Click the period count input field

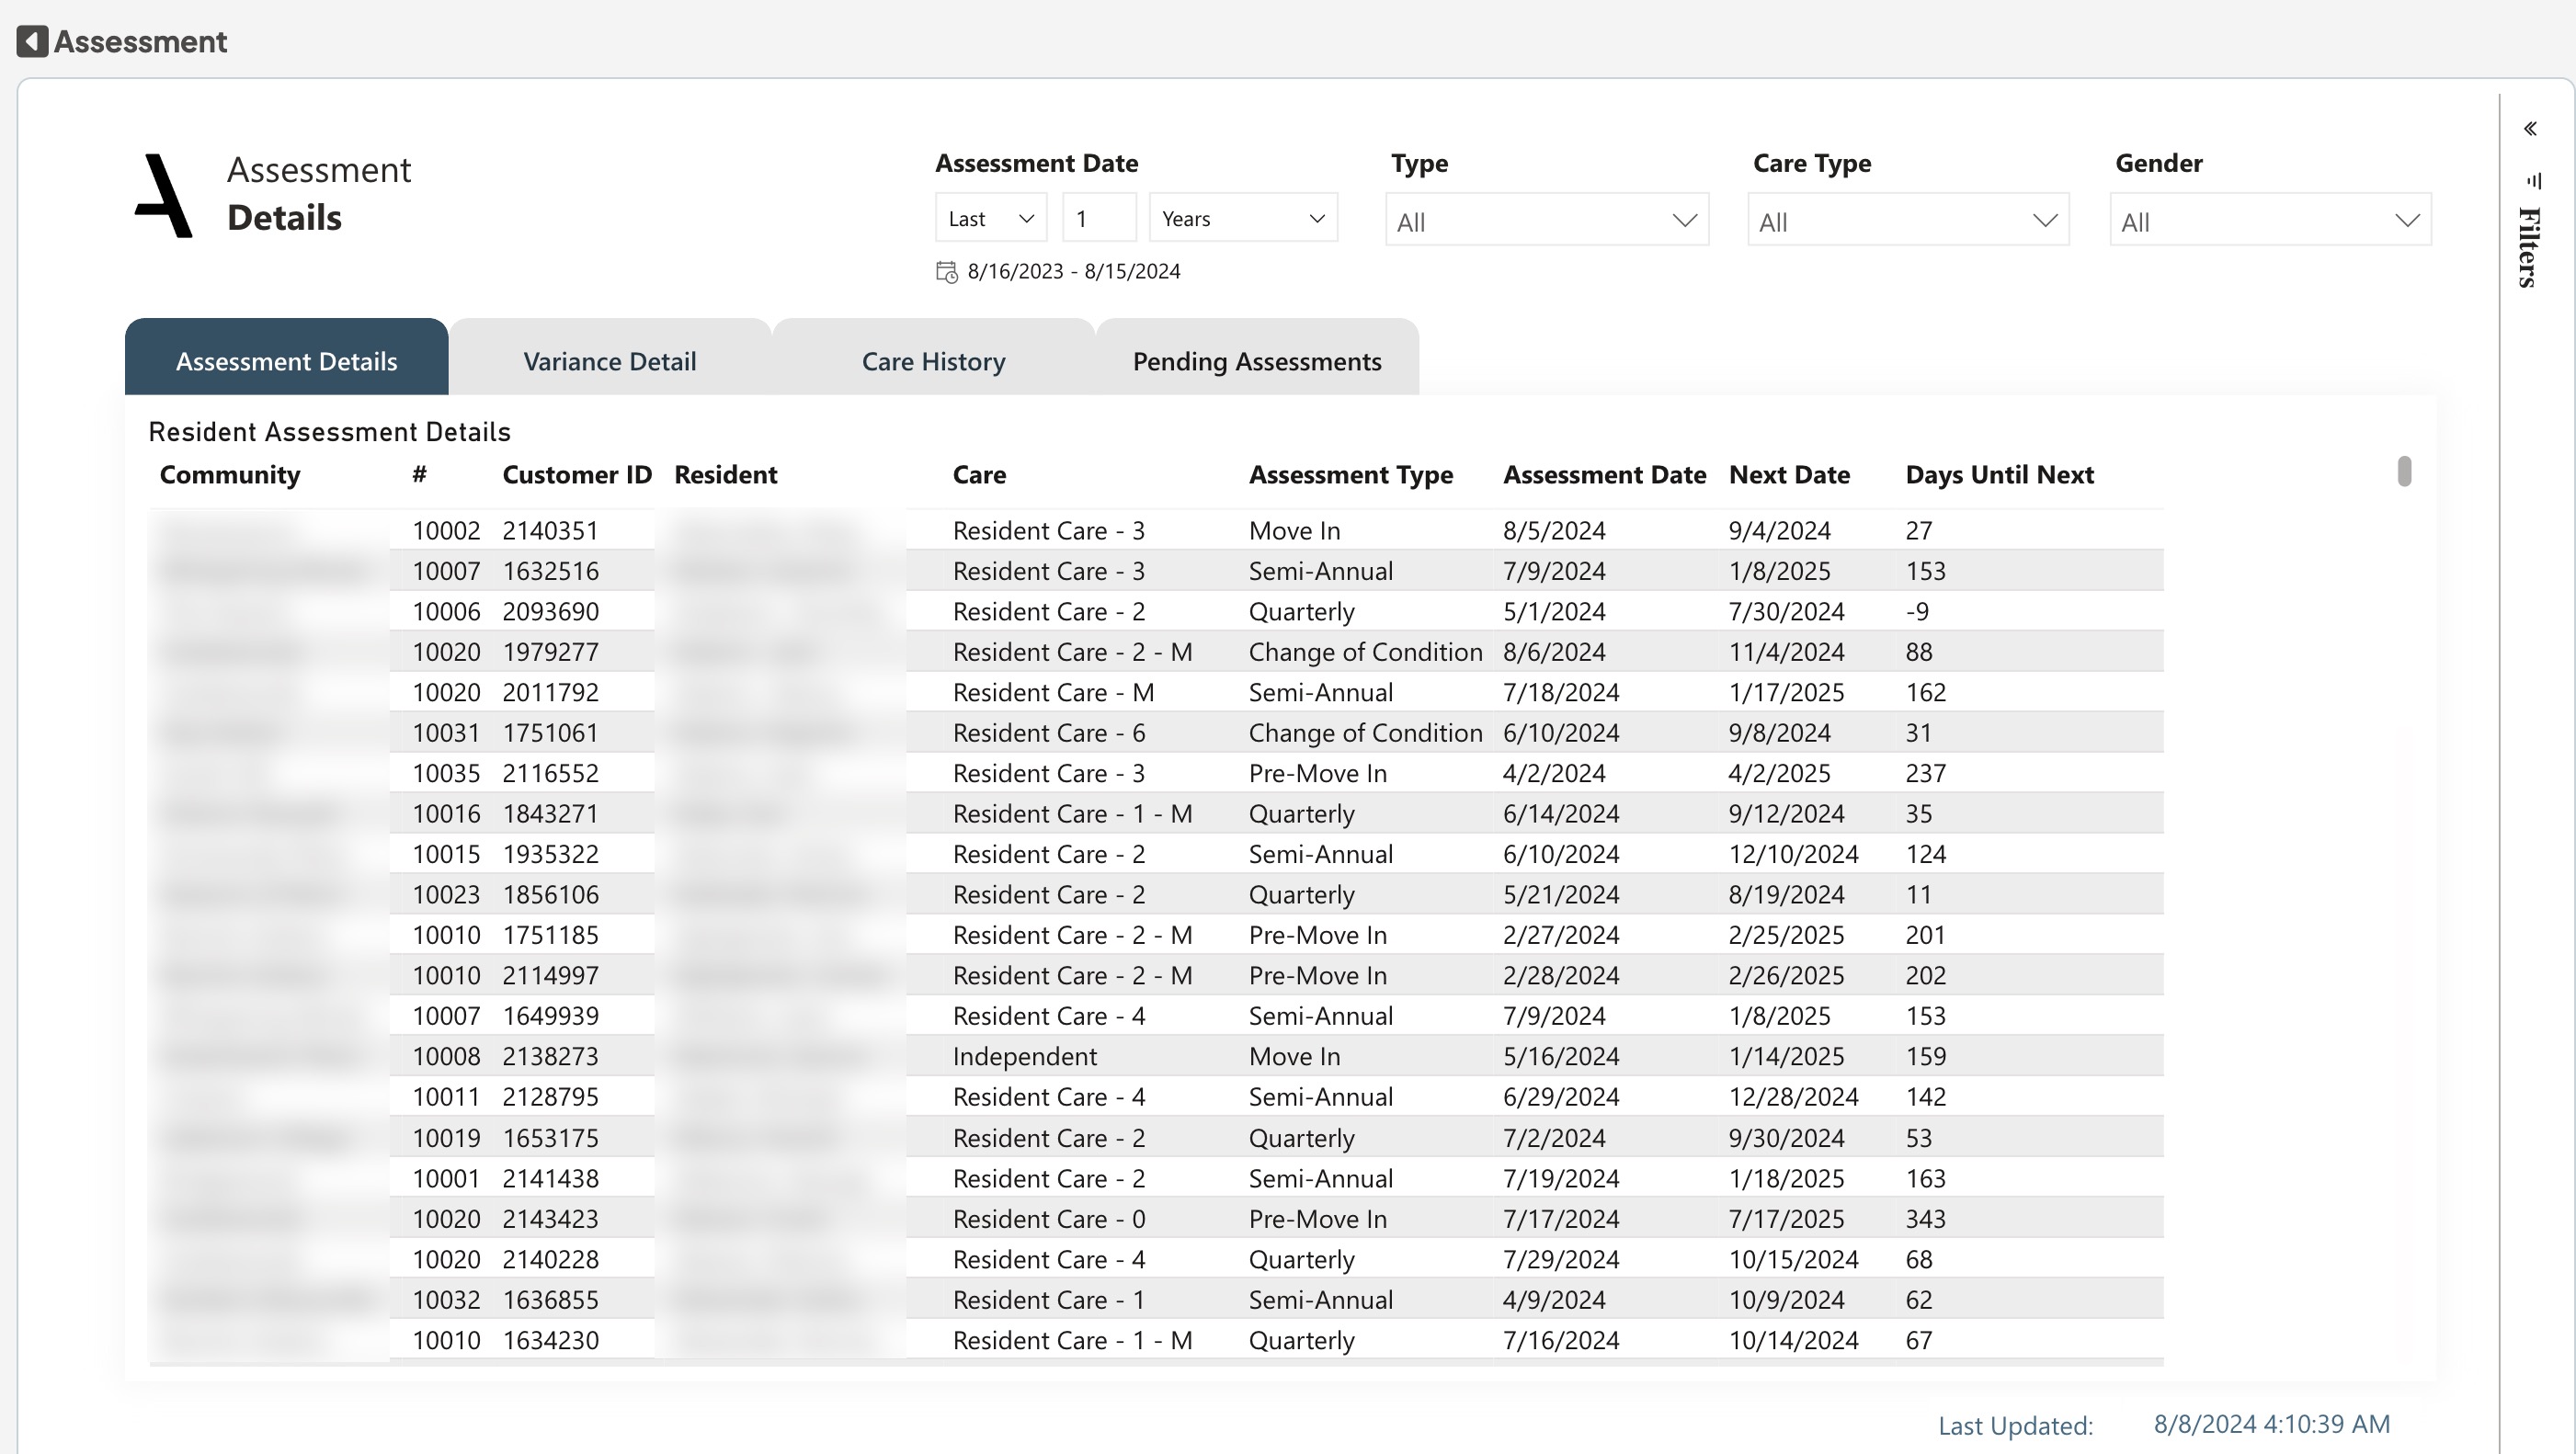point(1098,218)
